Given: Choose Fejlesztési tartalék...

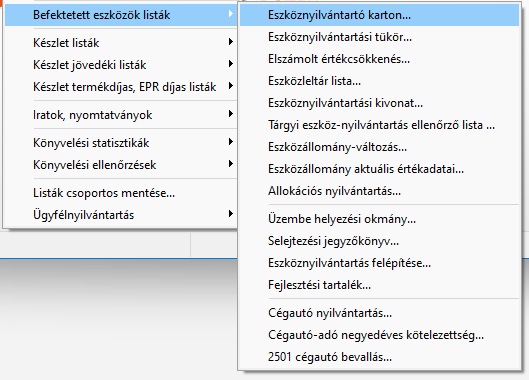Looking at the screenshot, I should pos(380,285).
